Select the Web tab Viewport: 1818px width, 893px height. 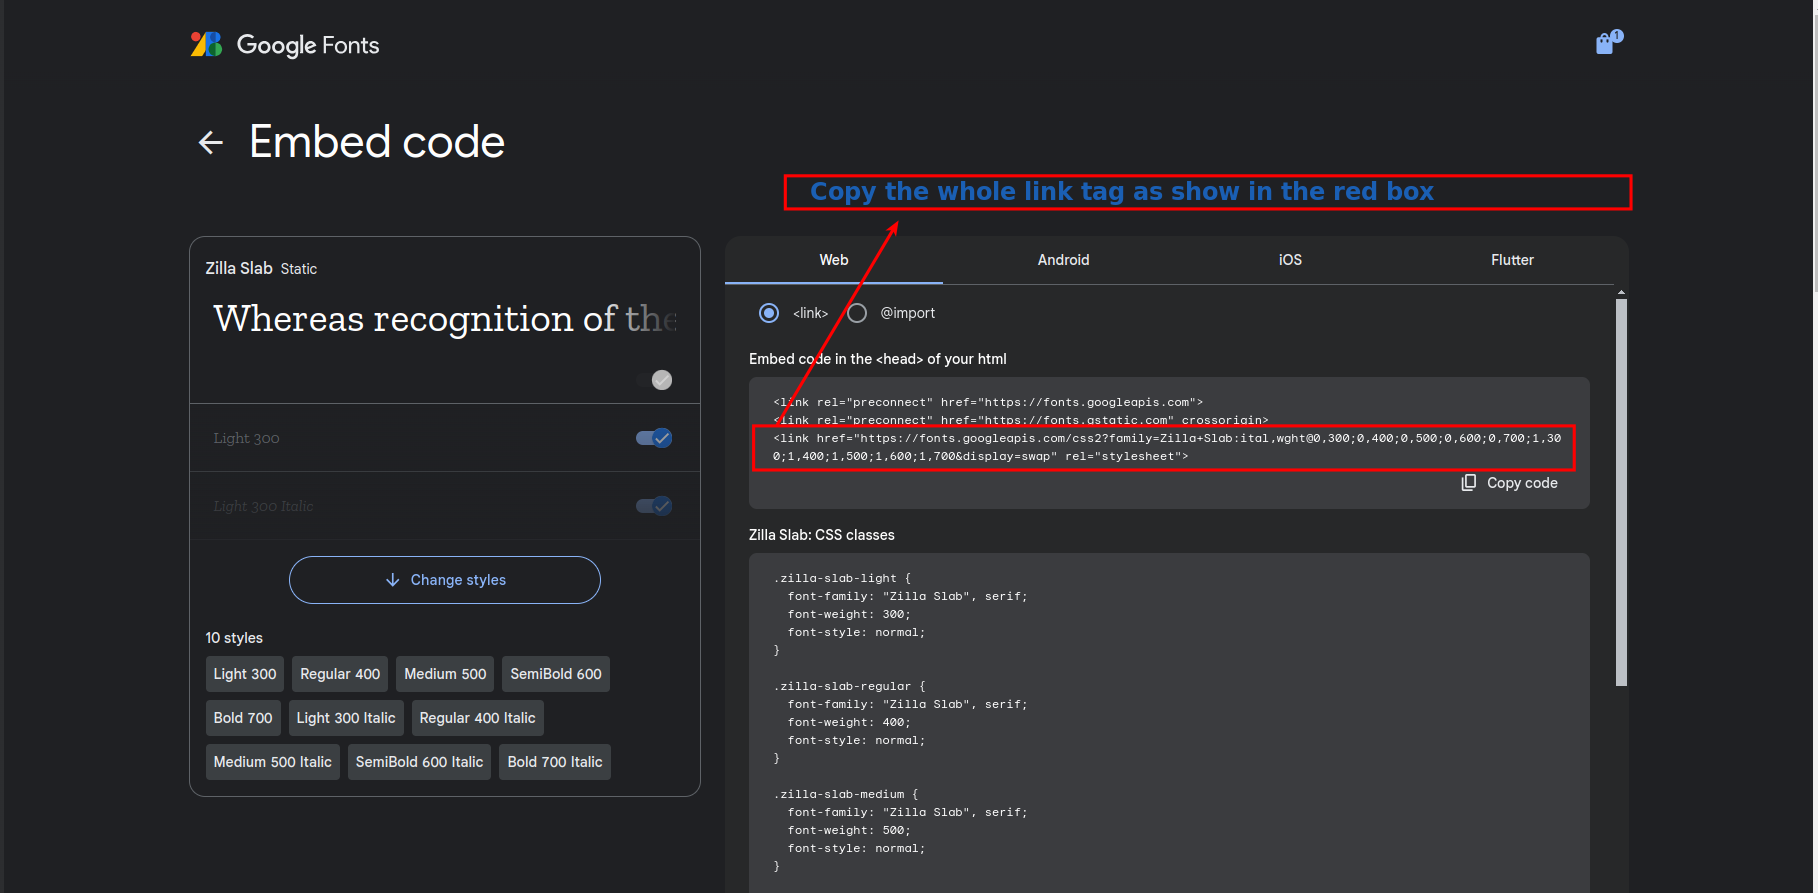click(833, 260)
